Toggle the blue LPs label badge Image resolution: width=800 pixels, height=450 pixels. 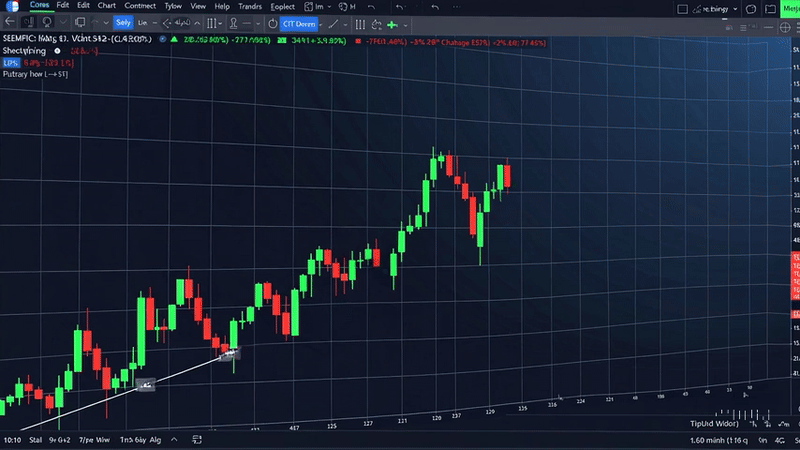tap(11, 62)
